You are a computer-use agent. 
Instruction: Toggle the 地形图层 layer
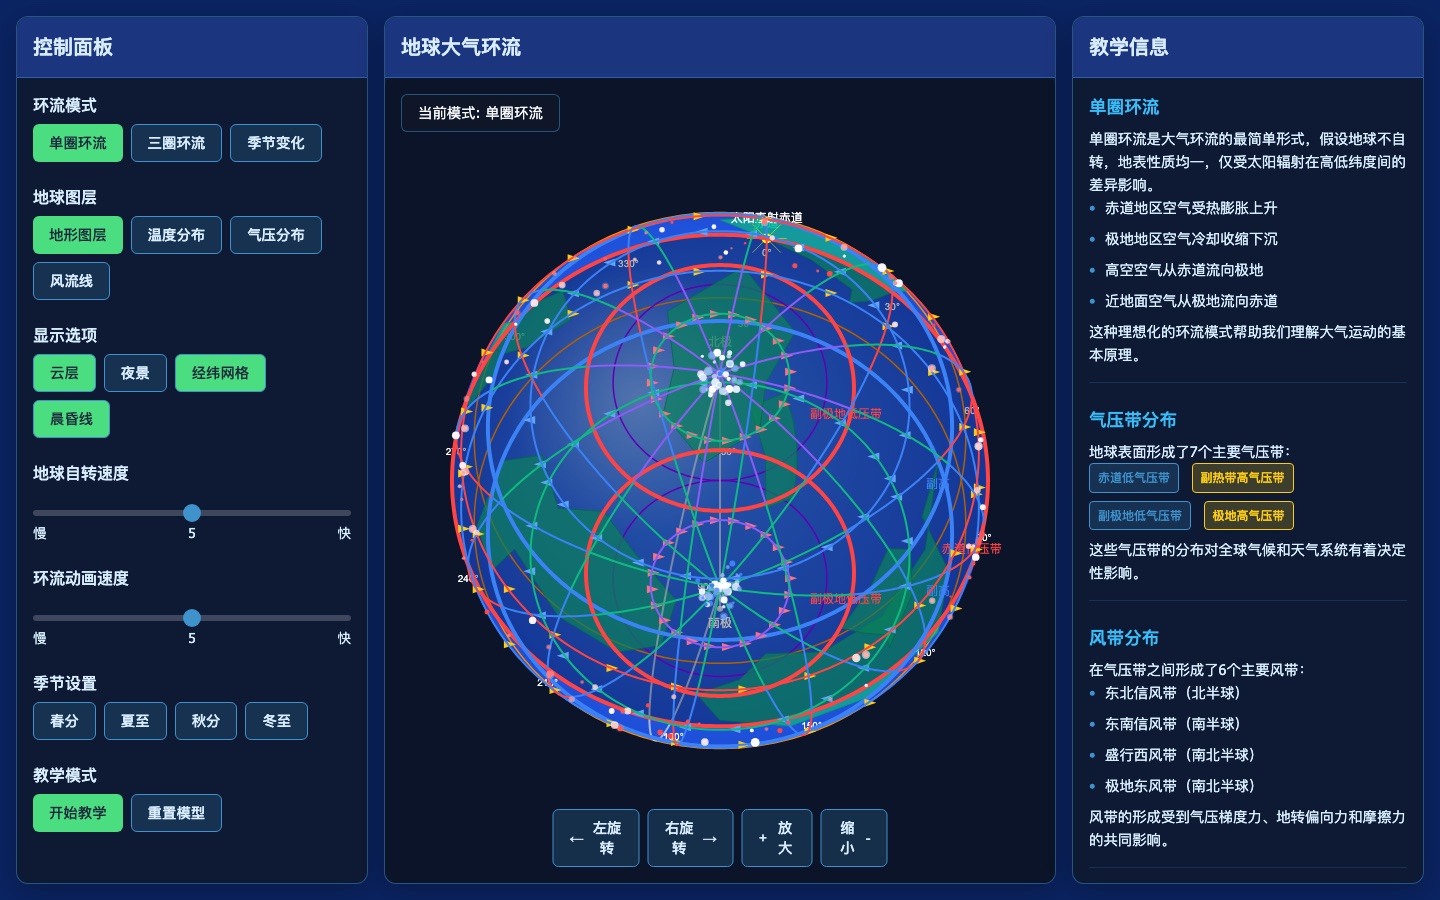[78, 235]
